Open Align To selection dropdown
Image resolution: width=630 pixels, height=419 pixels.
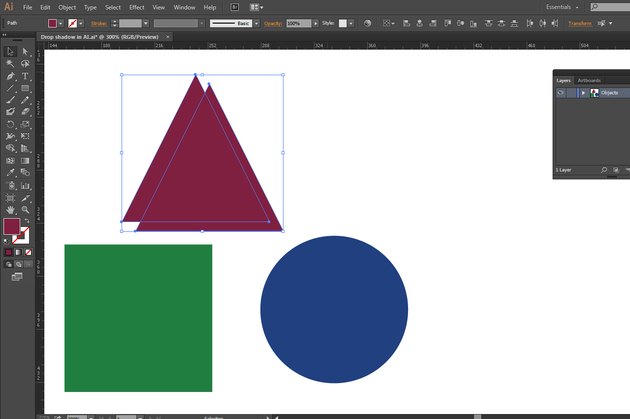(388, 23)
